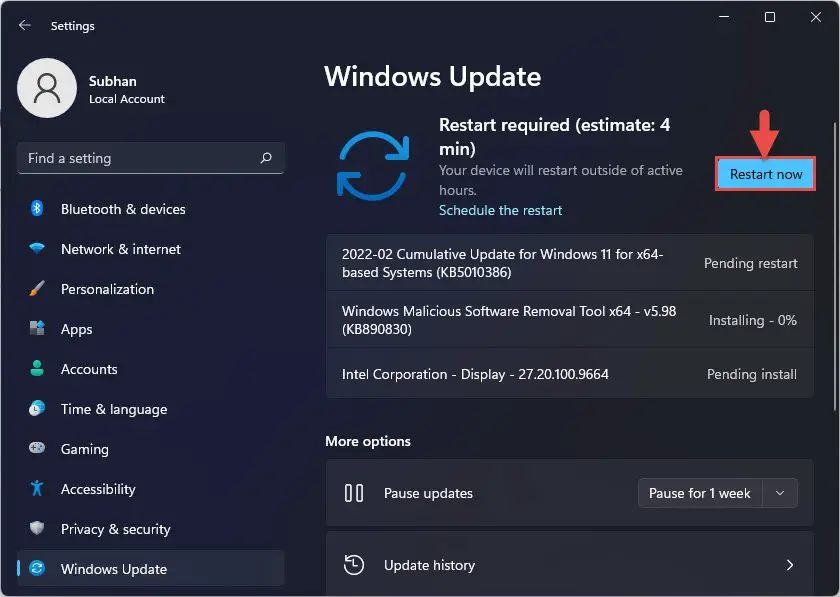This screenshot has height=597, width=840.
Task: Click the Windows Update sidebar icon
Action: (37, 569)
